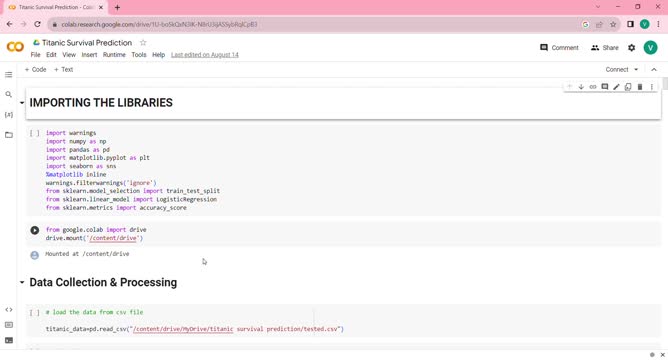Open the Files folder icon in sidebar
The image size is (668, 360).
pyautogui.click(x=9, y=135)
